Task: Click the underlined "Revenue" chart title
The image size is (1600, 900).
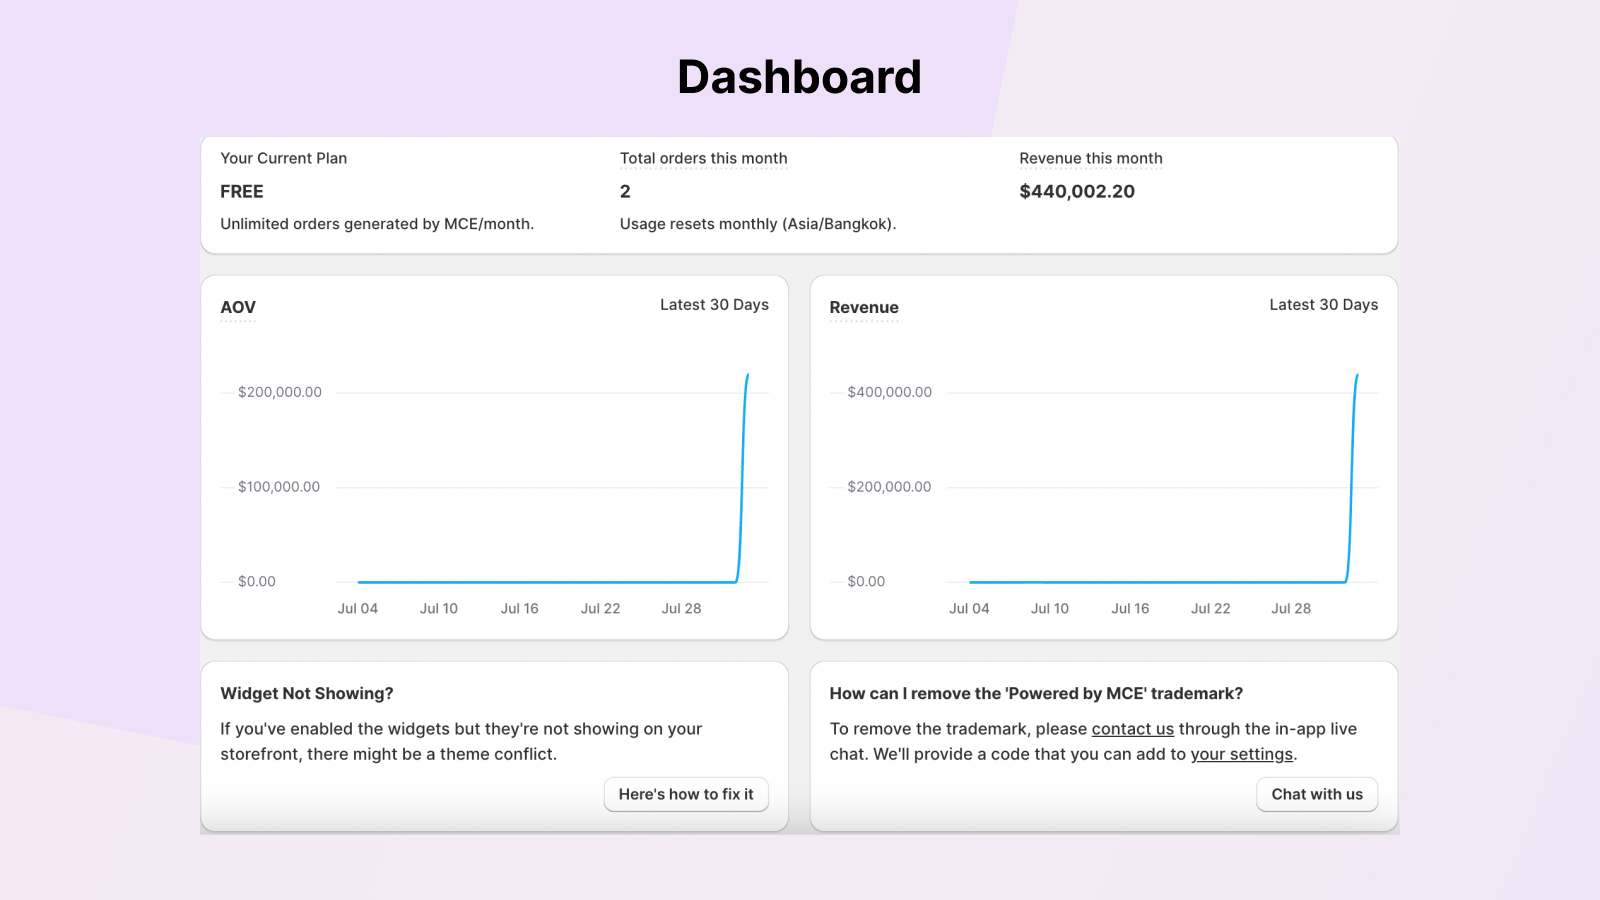Action: pyautogui.click(x=863, y=307)
